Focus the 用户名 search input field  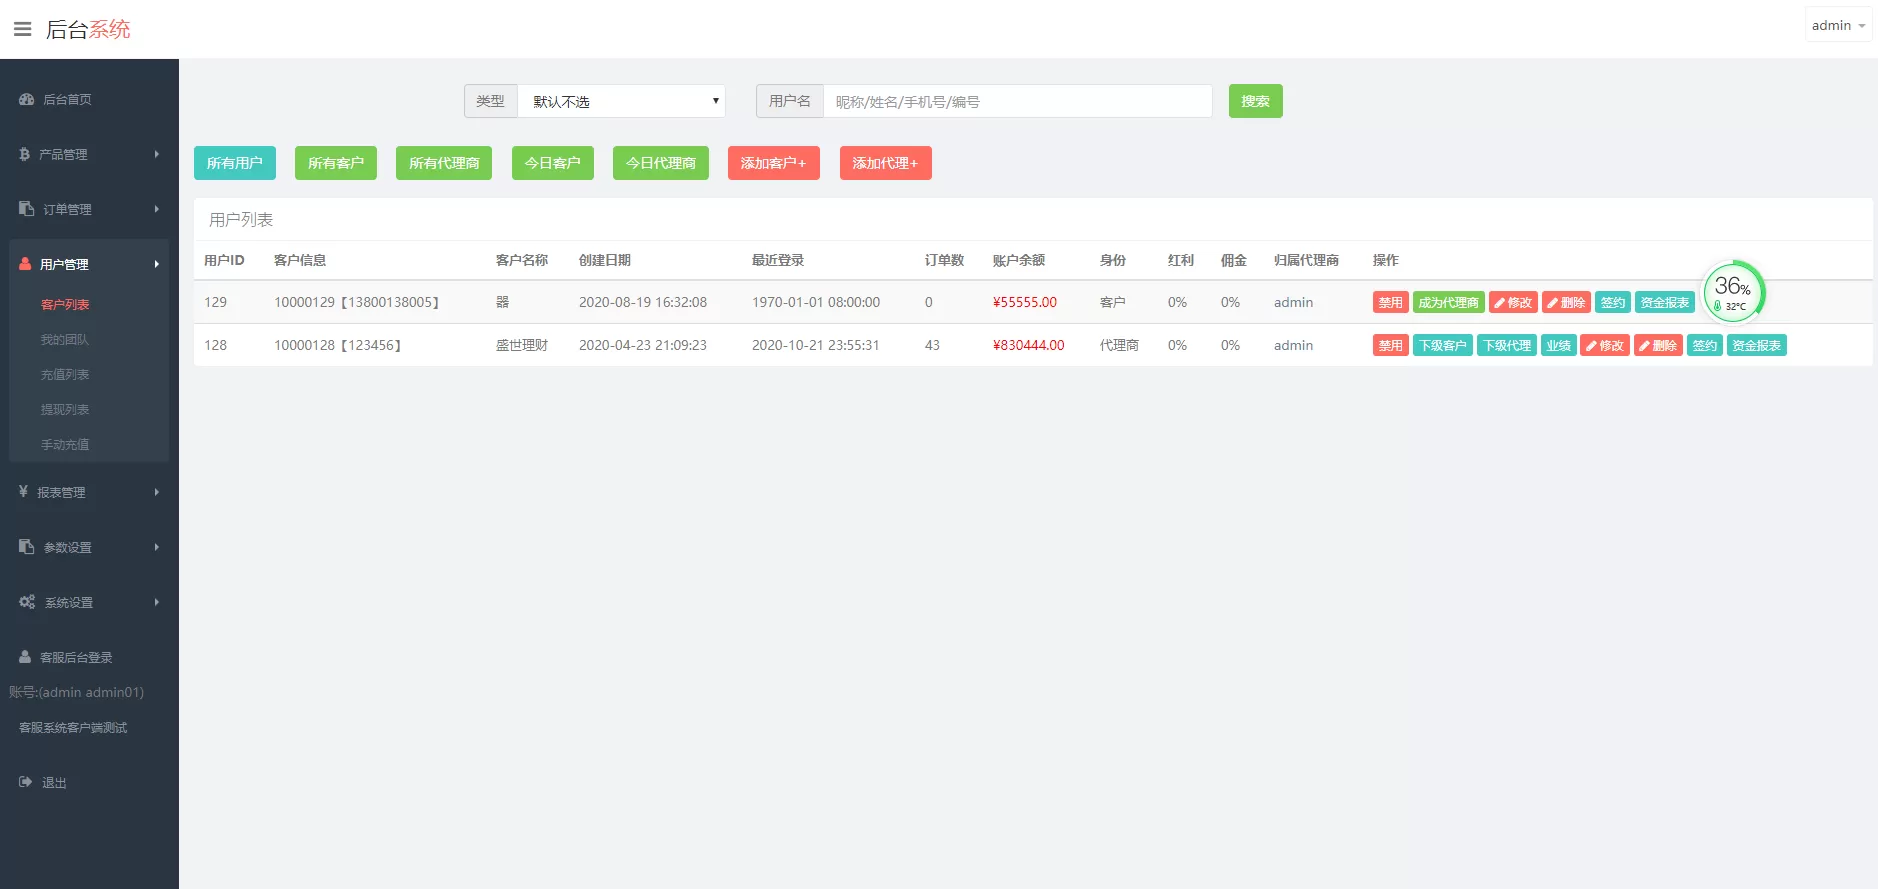(x=1017, y=101)
